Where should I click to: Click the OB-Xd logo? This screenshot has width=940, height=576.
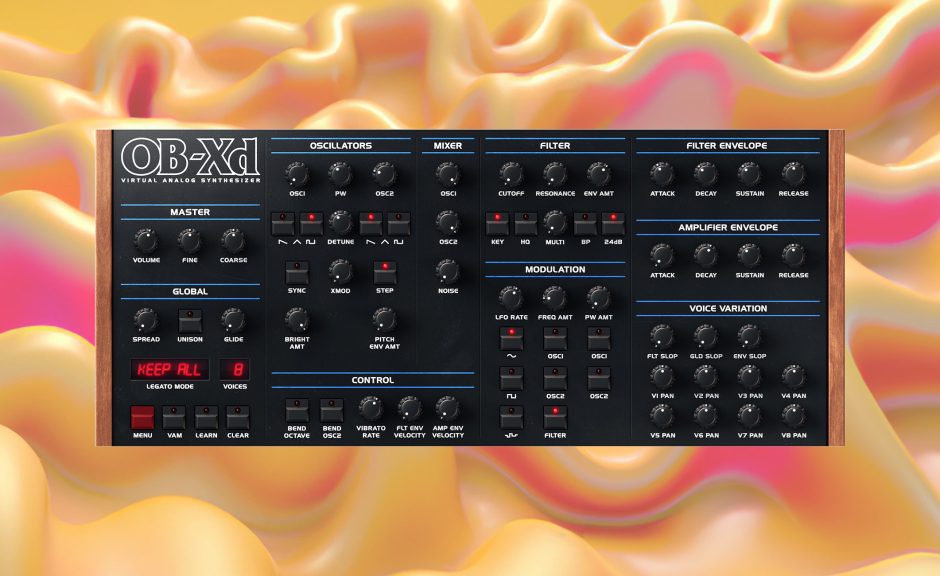click(x=190, y=157)
